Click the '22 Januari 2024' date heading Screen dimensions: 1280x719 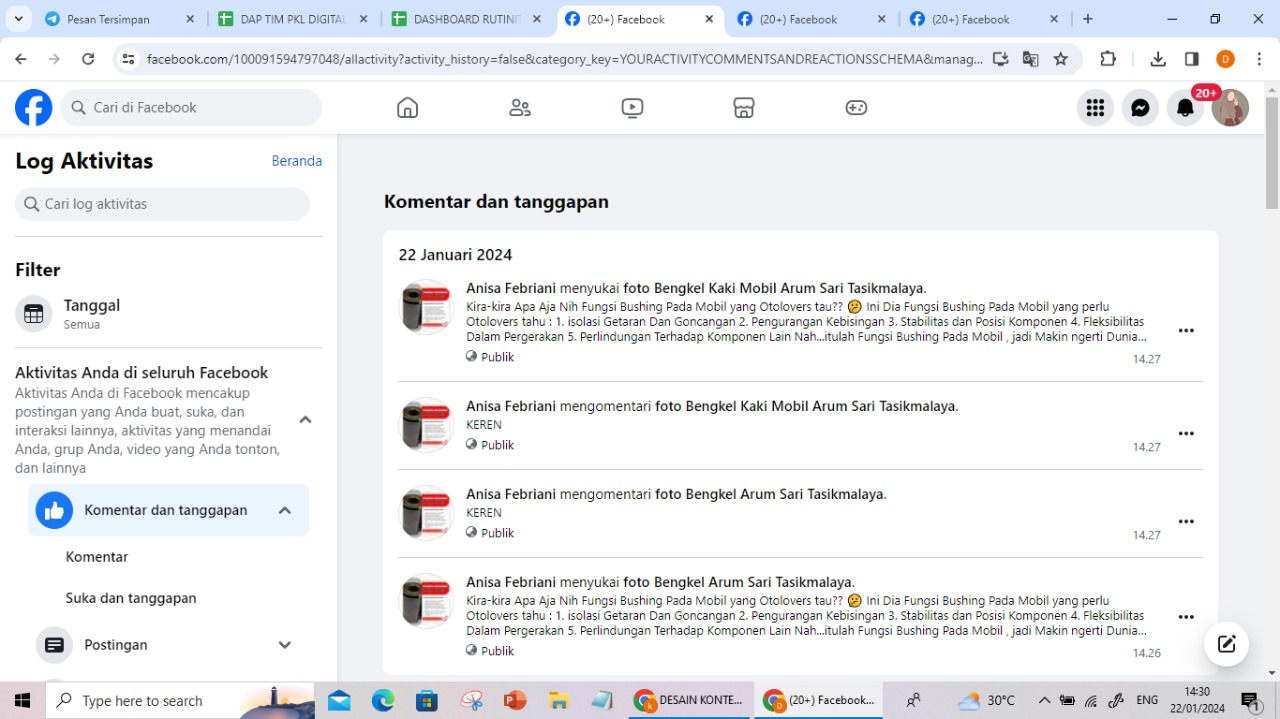pos(455,255)
